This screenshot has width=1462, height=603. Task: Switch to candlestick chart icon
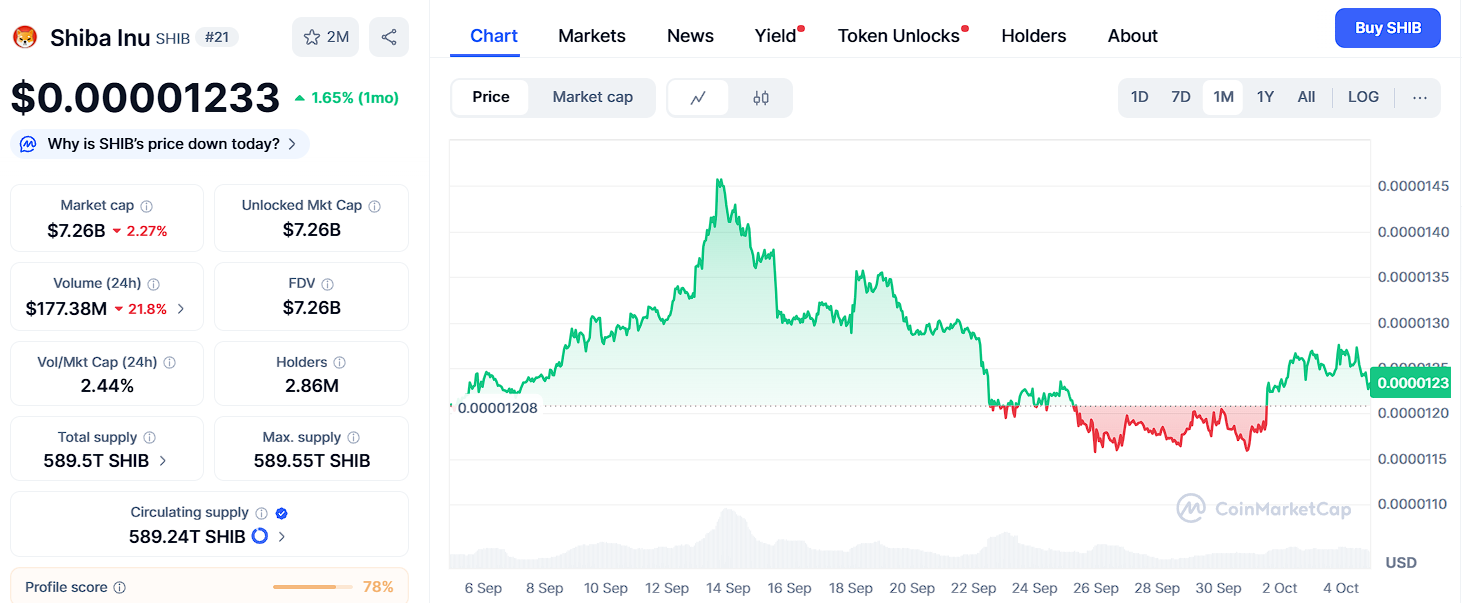[x=761, y=98]
